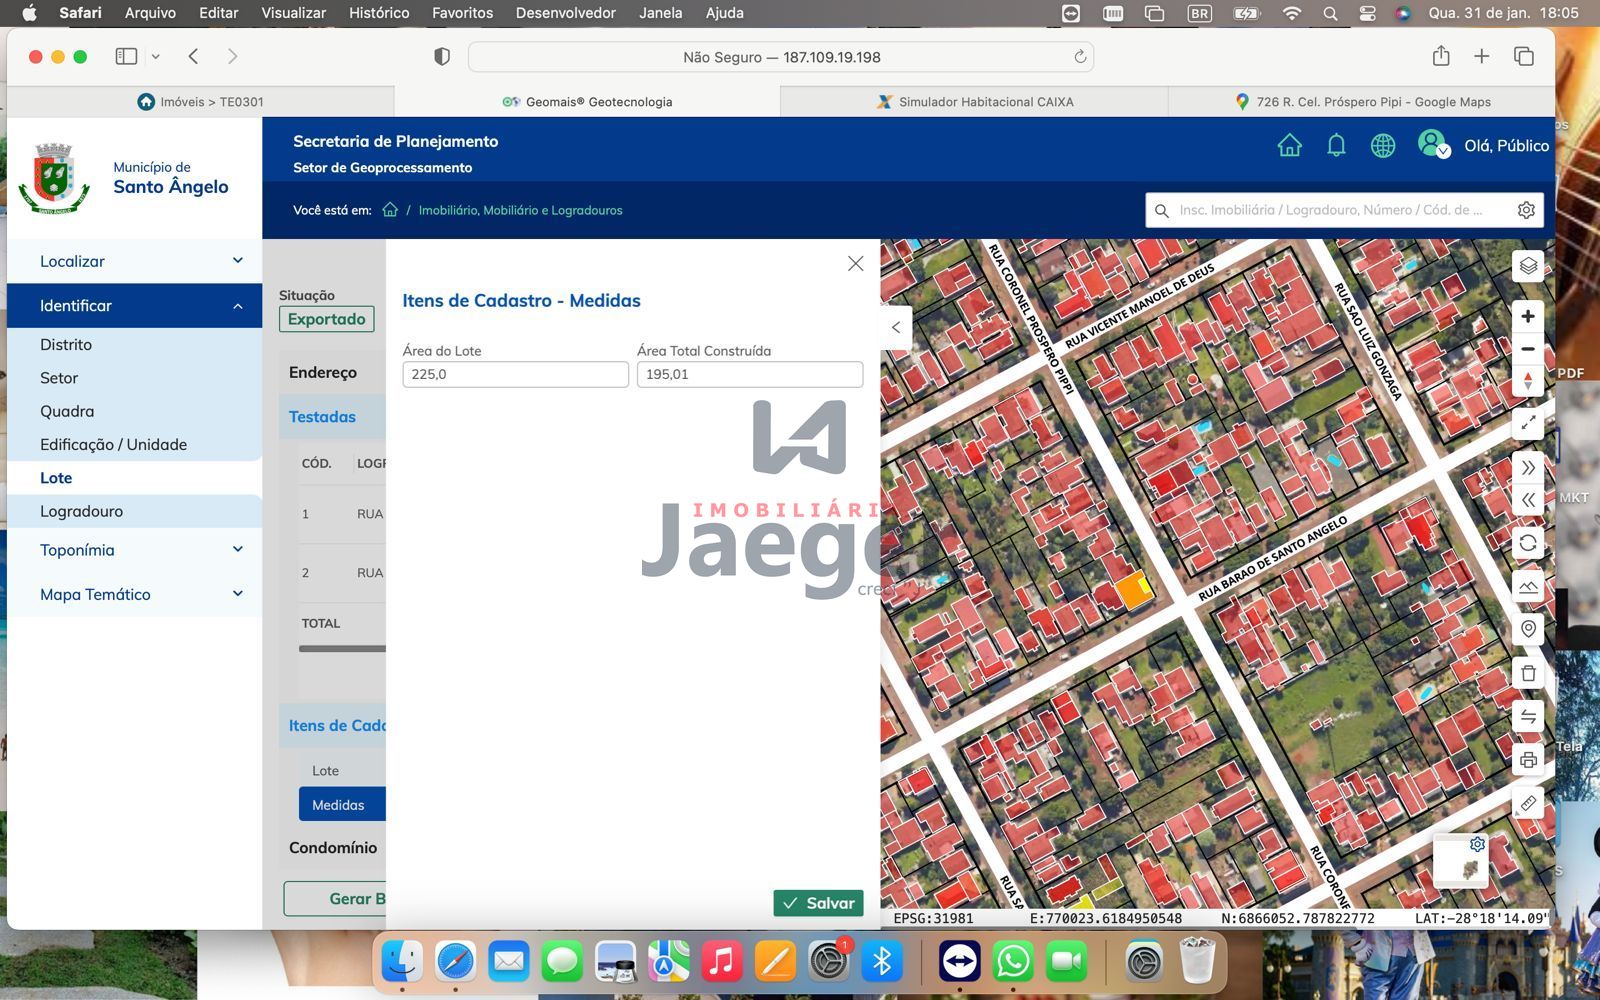Viewport: 1600px width, 1000px height.
Task: Collapse the map side panel arrow
Action: 896,327
